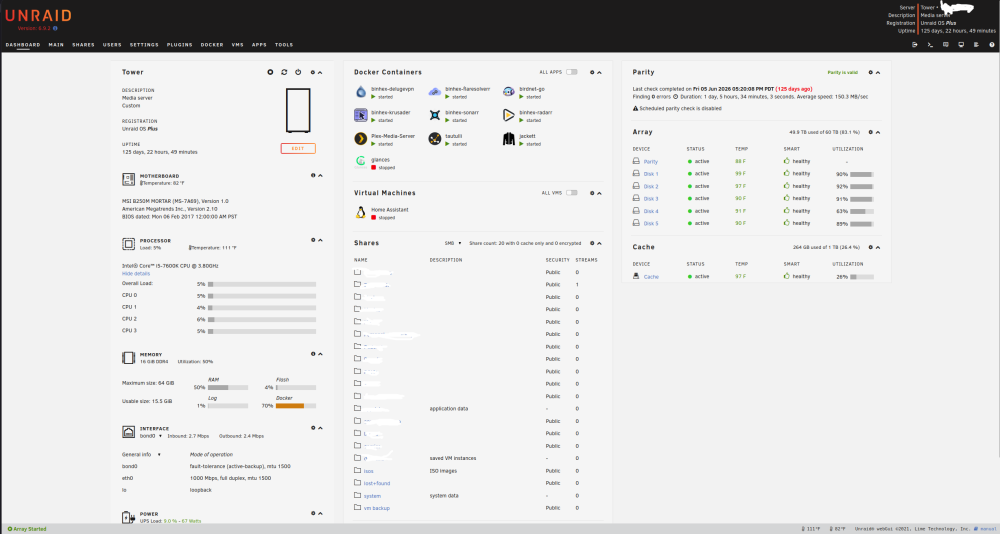Click the stop array icon in Tower panel

click(x=270, y=73)
